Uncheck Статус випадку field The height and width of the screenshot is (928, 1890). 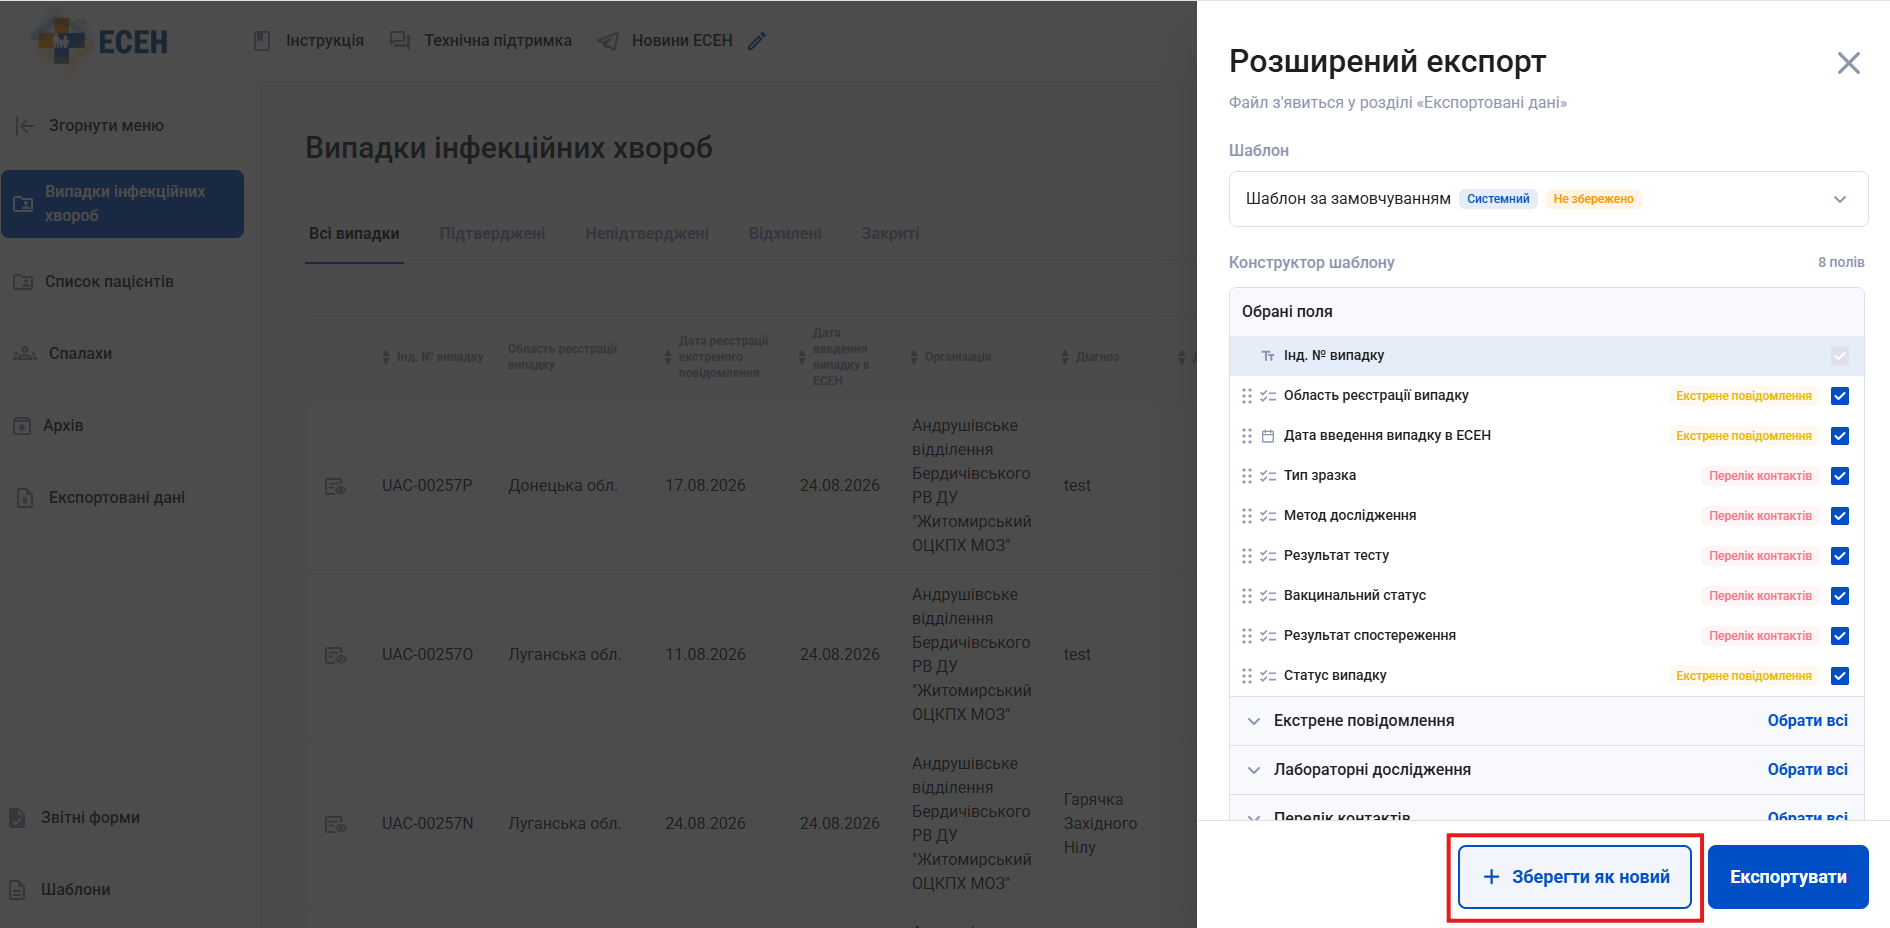[x=1840, y=676]
